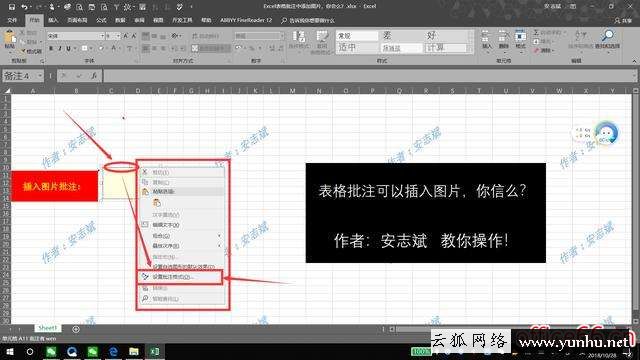Choose Copy in the context menu

coord(182,182)
